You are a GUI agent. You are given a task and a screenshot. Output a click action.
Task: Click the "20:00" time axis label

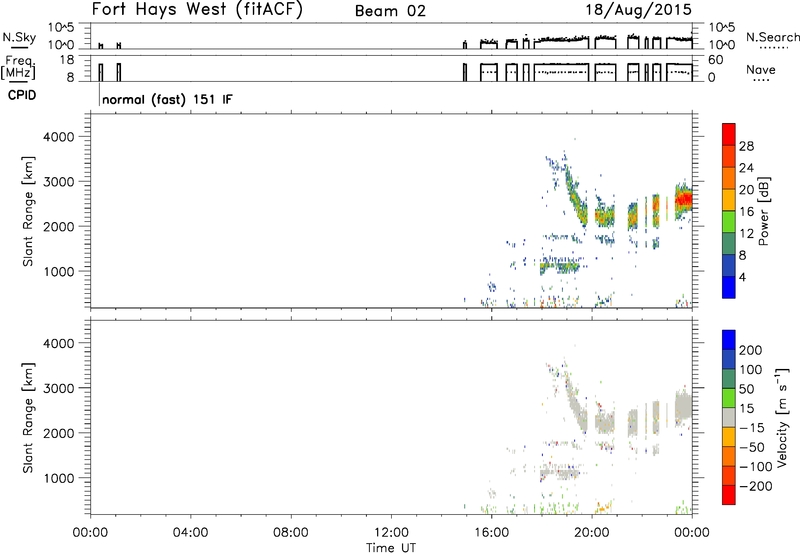point(592,533)
